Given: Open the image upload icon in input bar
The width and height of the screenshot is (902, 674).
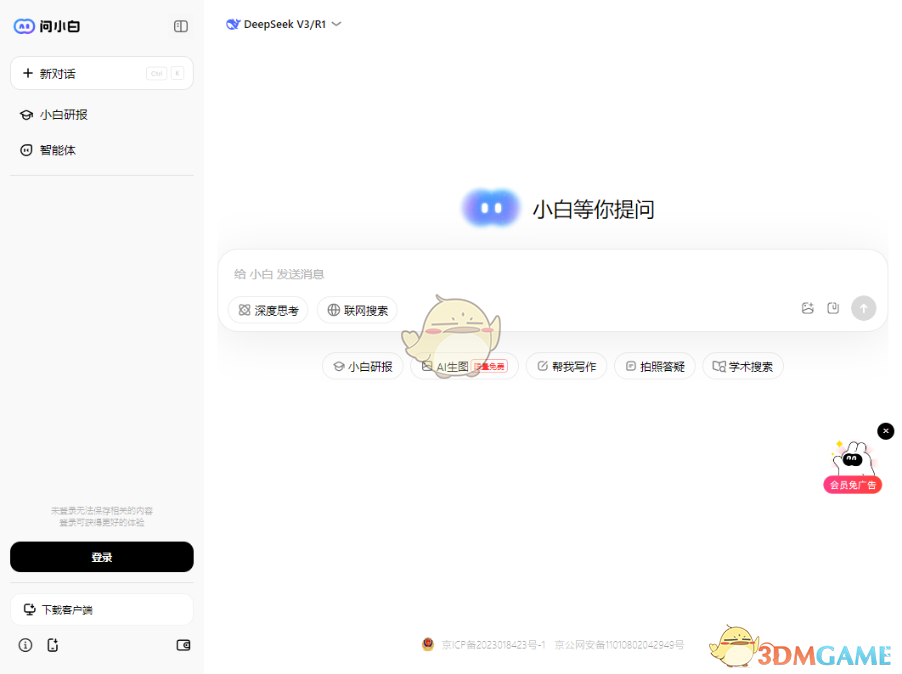Looking at the screenshot, I should click(807, 308).
